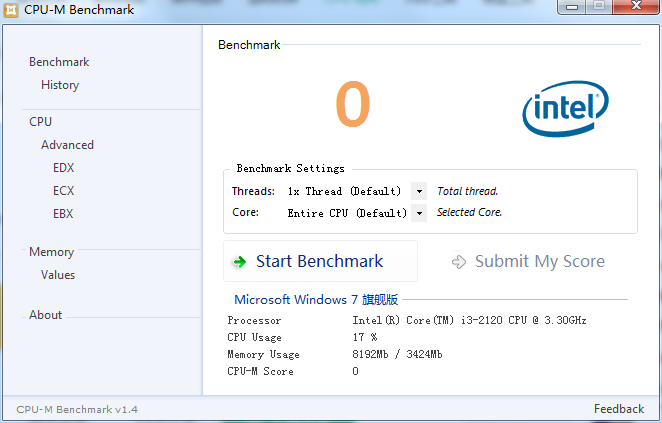The height and width of the screenshot is (423, 662).
Task: View memory Values page
Action: pyautogui.click(x=58, y=275)
